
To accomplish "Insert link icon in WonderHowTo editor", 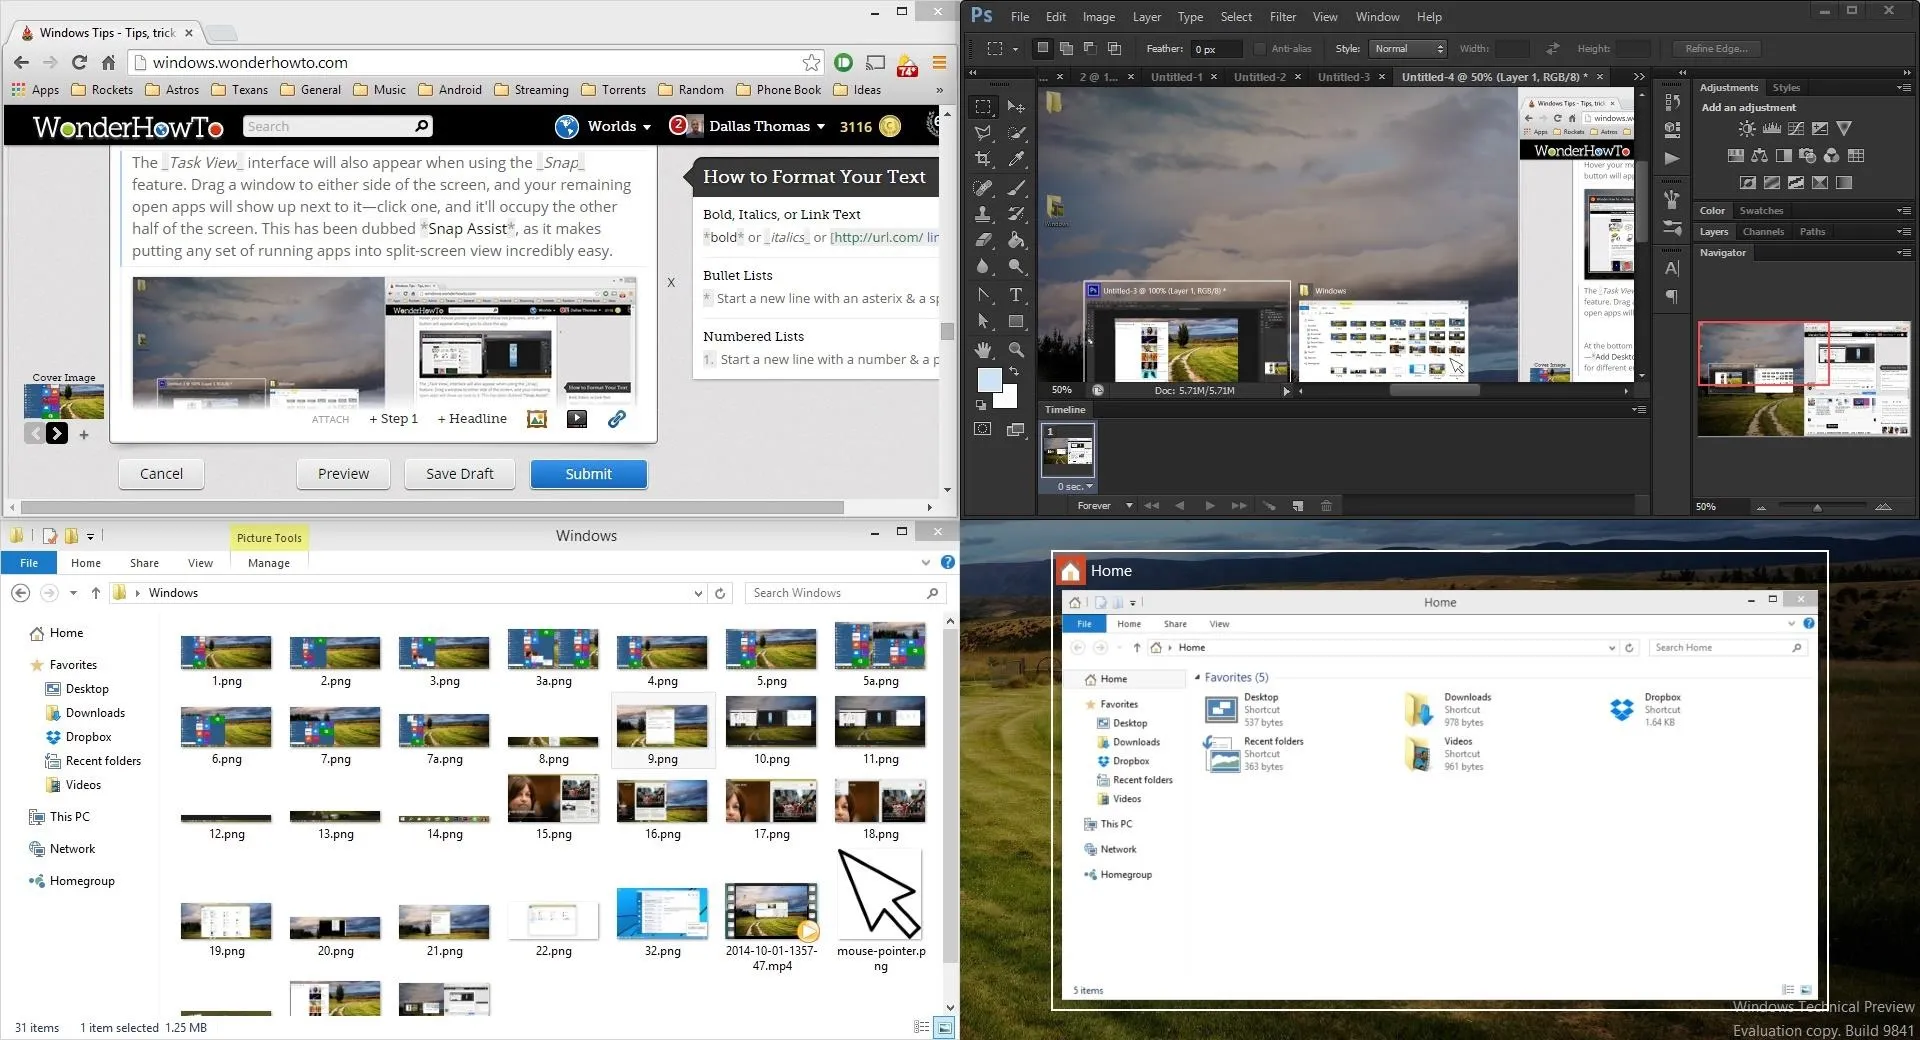I will [617, 419].
